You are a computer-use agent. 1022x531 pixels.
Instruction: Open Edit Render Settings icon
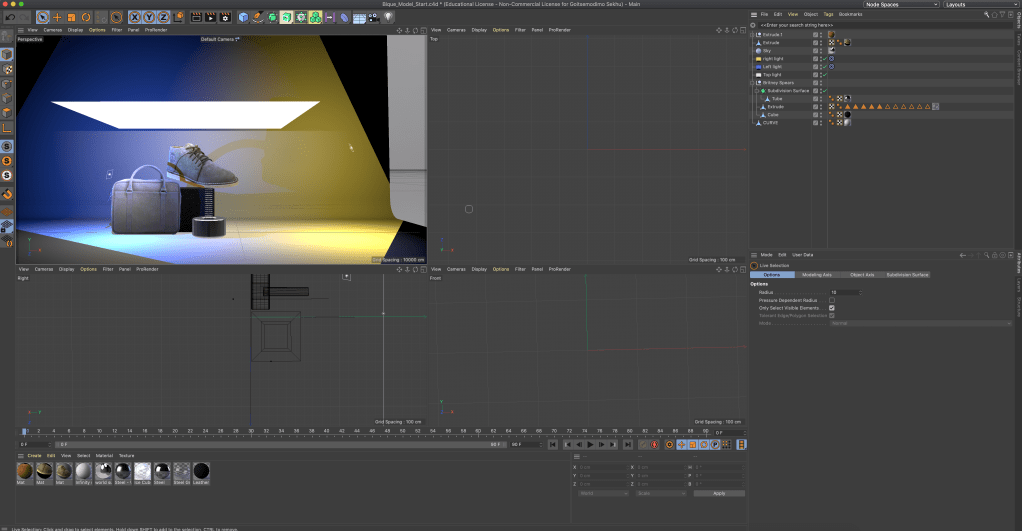click(226, 17)
